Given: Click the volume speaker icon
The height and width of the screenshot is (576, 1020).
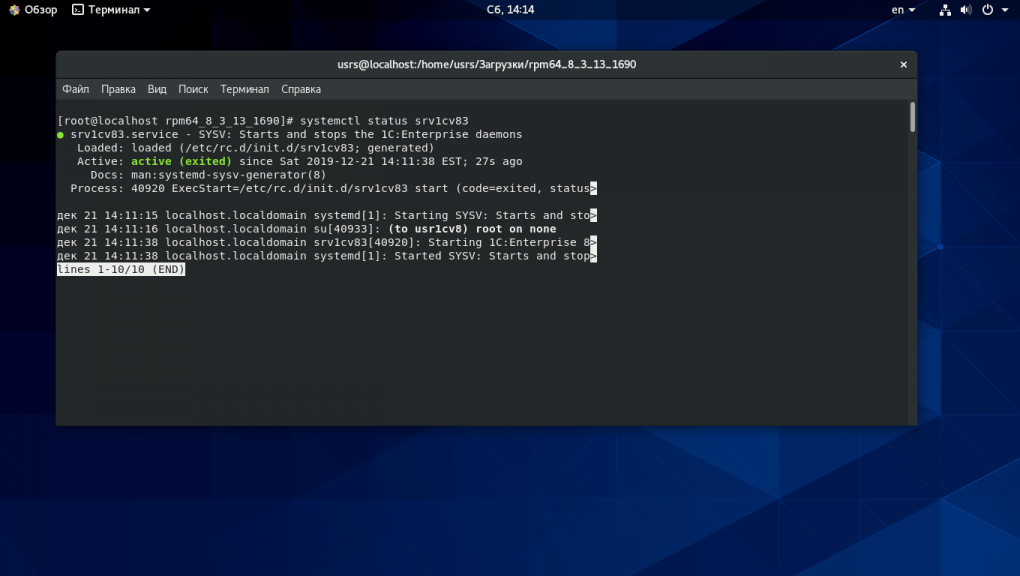Looking at the screenshot, I should (966, 10).
